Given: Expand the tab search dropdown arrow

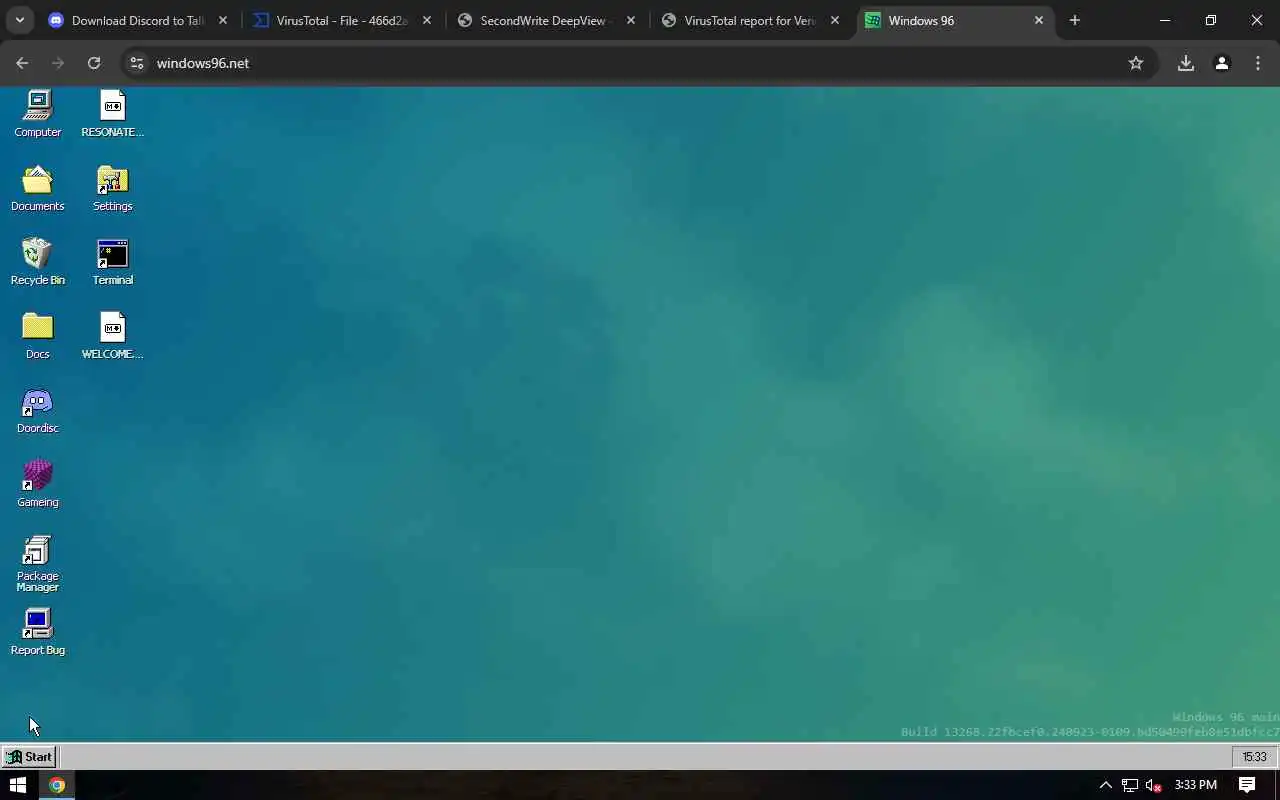Looking at the screenshot, I should pos(20,20).
